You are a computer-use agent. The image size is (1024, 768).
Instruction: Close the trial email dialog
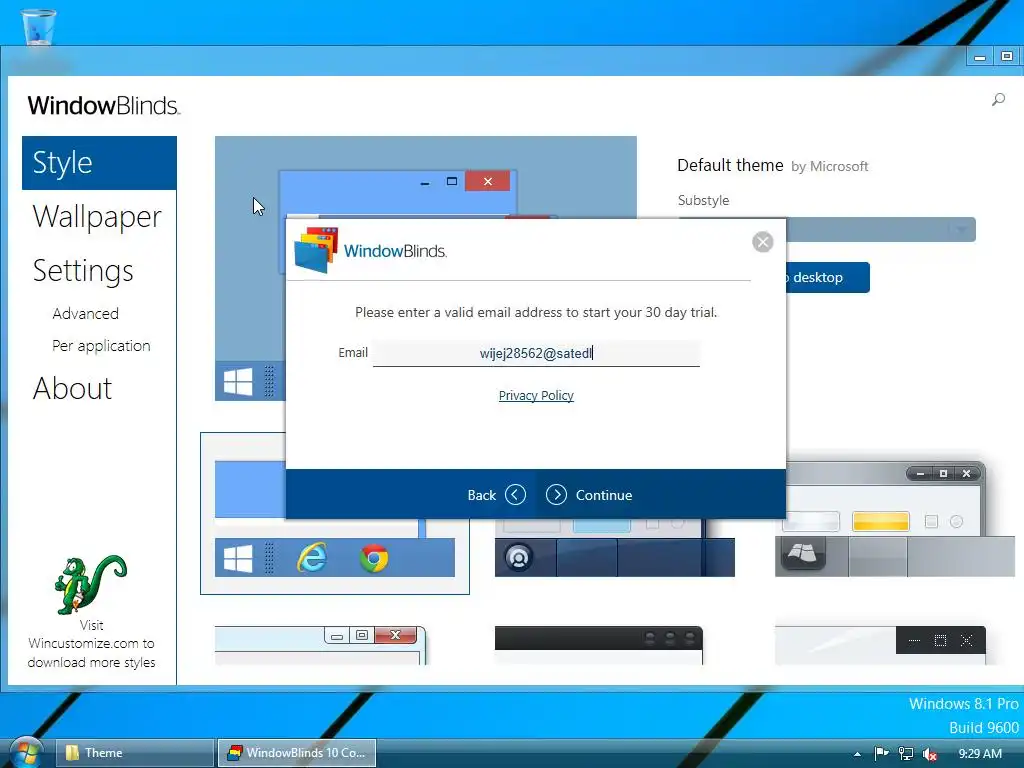pyautogui.click(x=762, y=242)
